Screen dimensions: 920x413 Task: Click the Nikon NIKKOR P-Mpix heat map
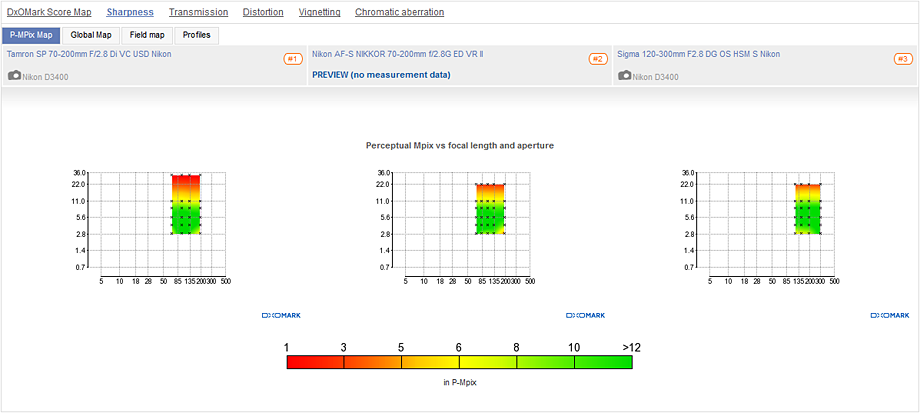point(491,209)
